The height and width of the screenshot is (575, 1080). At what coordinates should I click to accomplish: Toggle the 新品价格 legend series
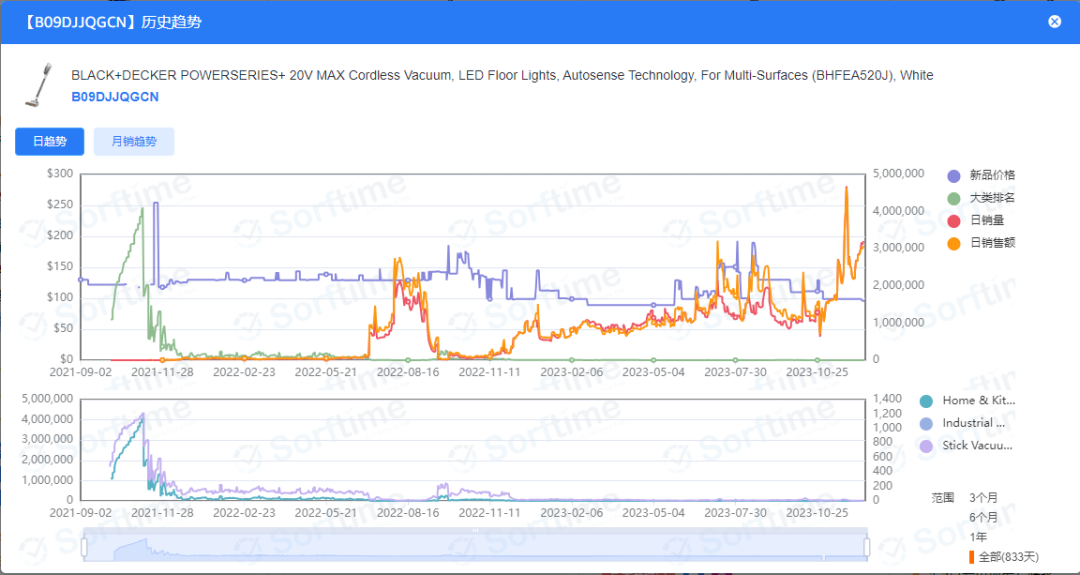click(981, 176)
